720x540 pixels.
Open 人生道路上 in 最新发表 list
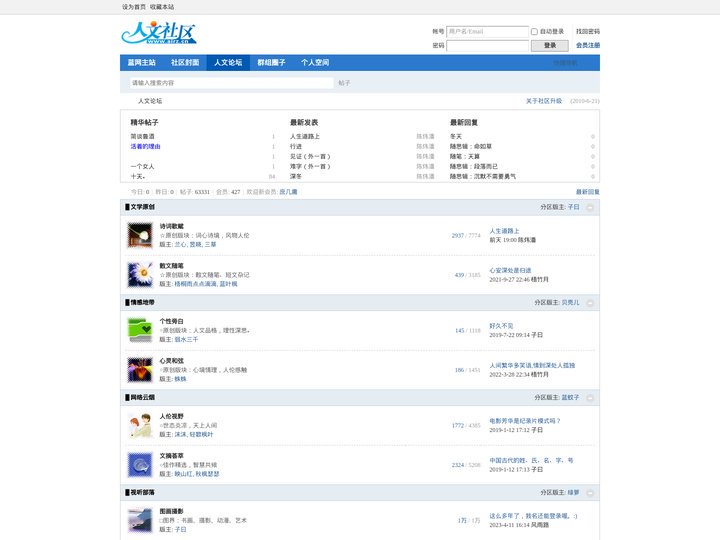click(x=305, y=136)
